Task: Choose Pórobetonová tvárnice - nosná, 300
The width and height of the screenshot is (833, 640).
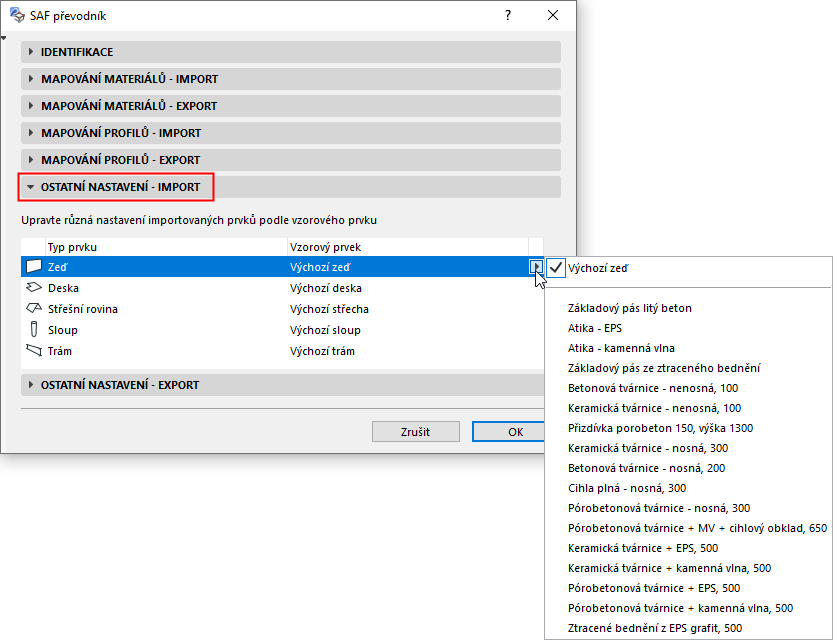Action: pos(659,508)
